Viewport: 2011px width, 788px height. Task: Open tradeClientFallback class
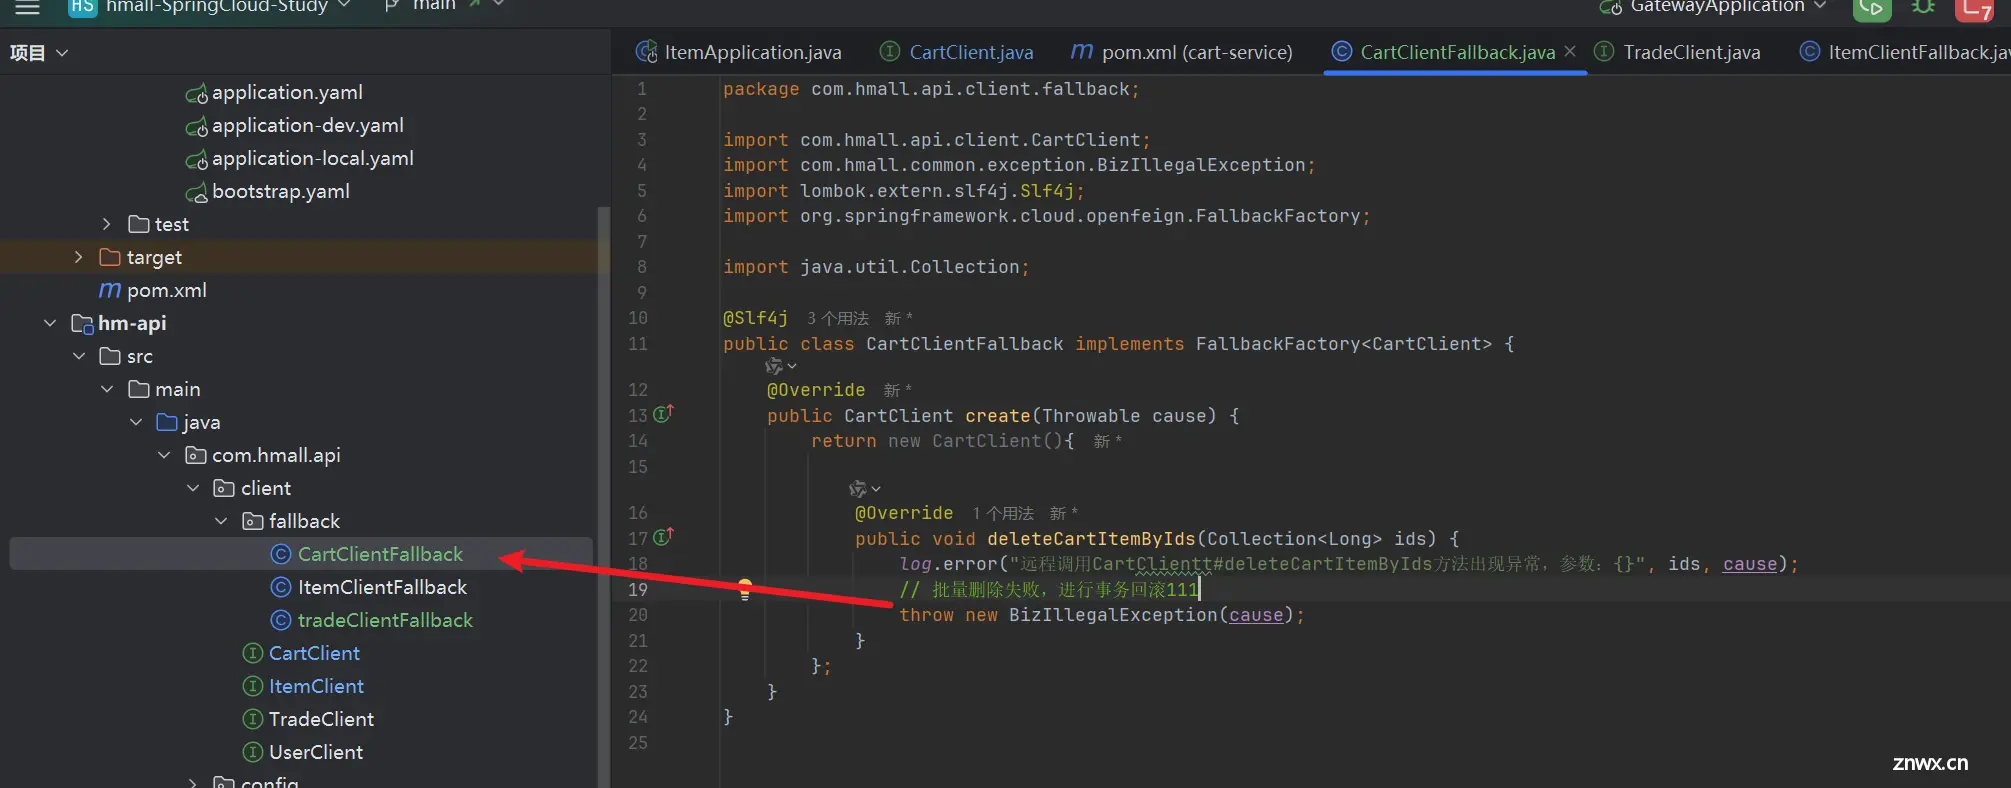pyautogui.click(x=385, y=620)
